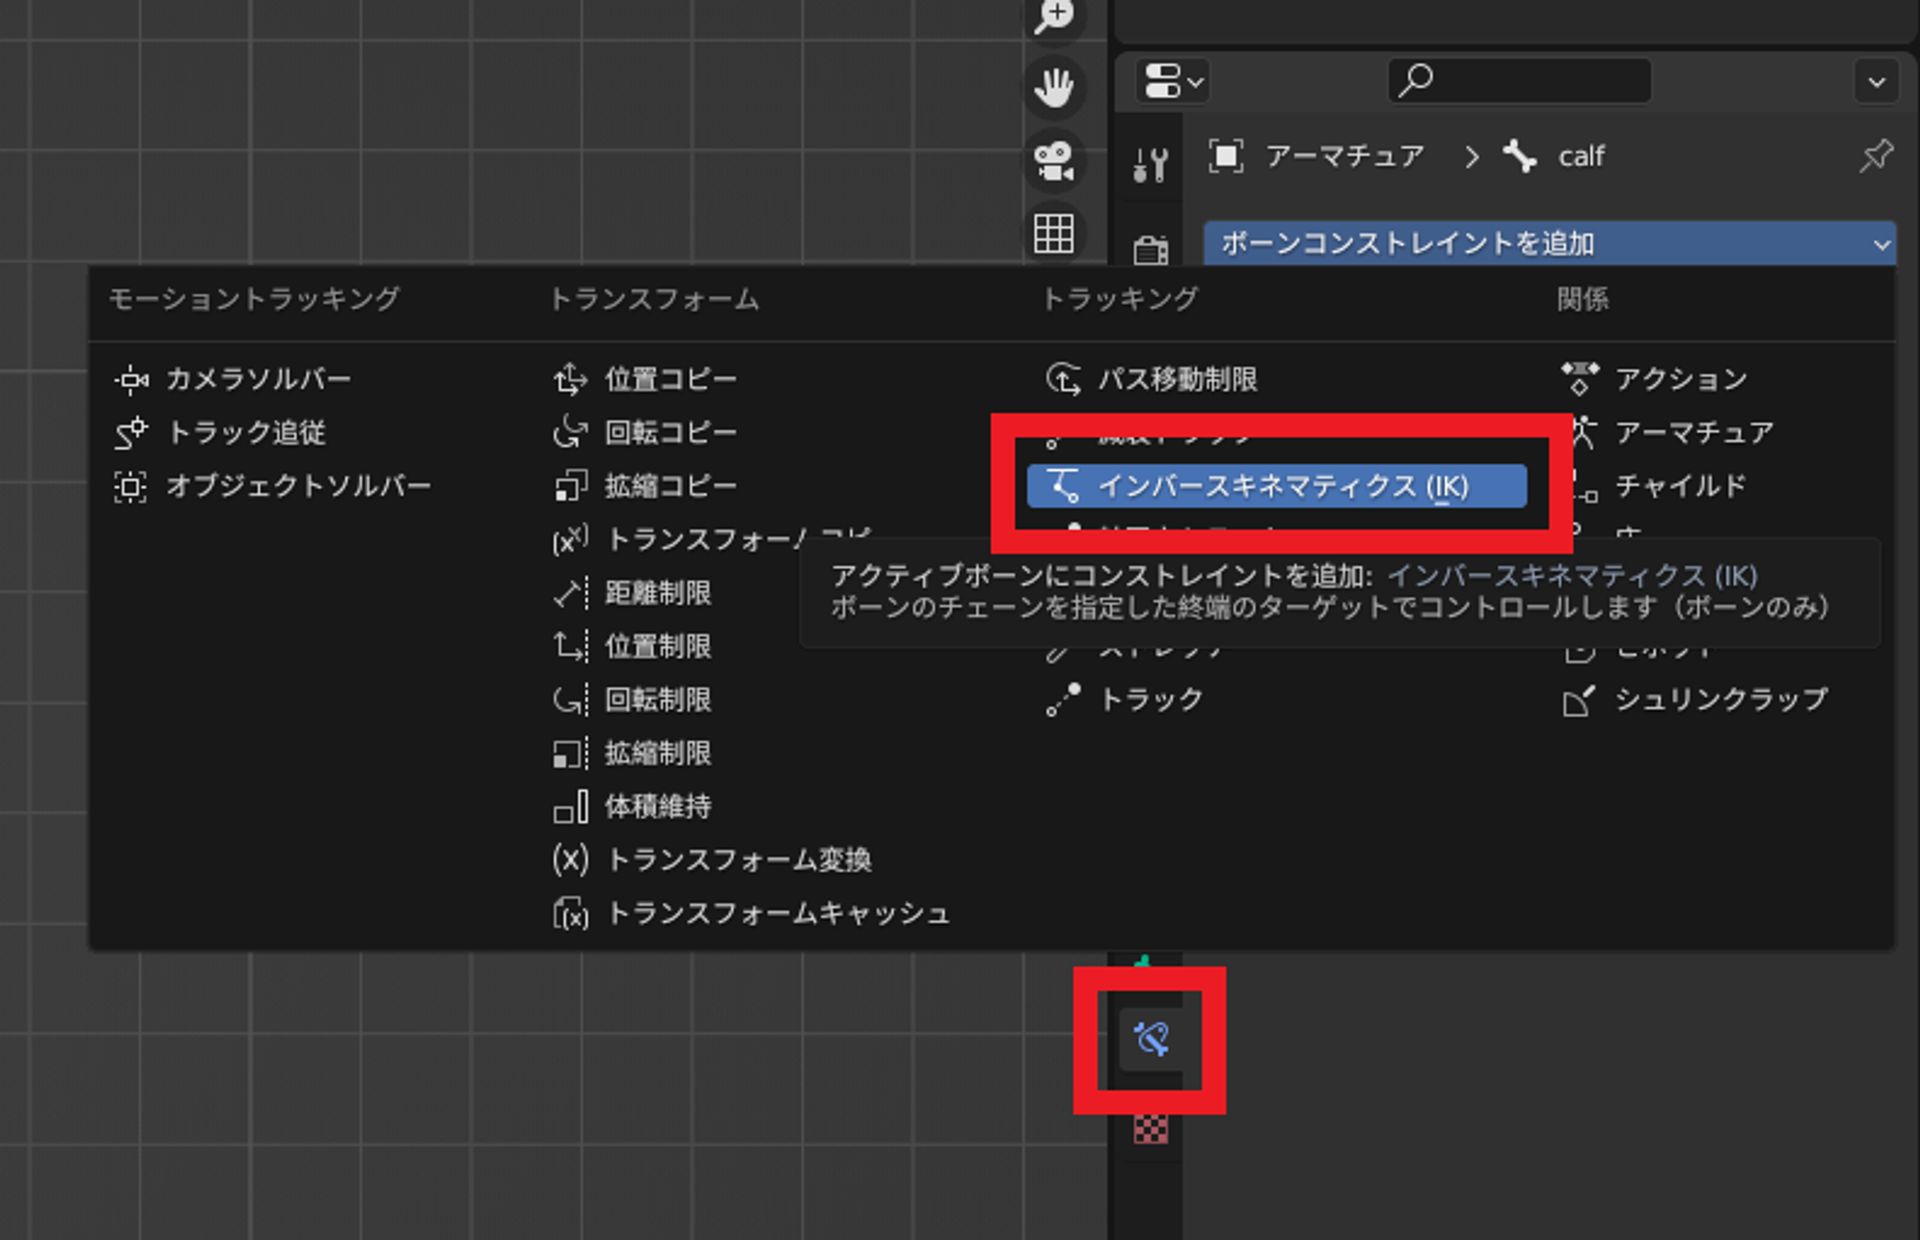Viewport: 1920px width, 1240px height.
Task: Select the hand Pan tool icon
Action: click(1053, 88)
